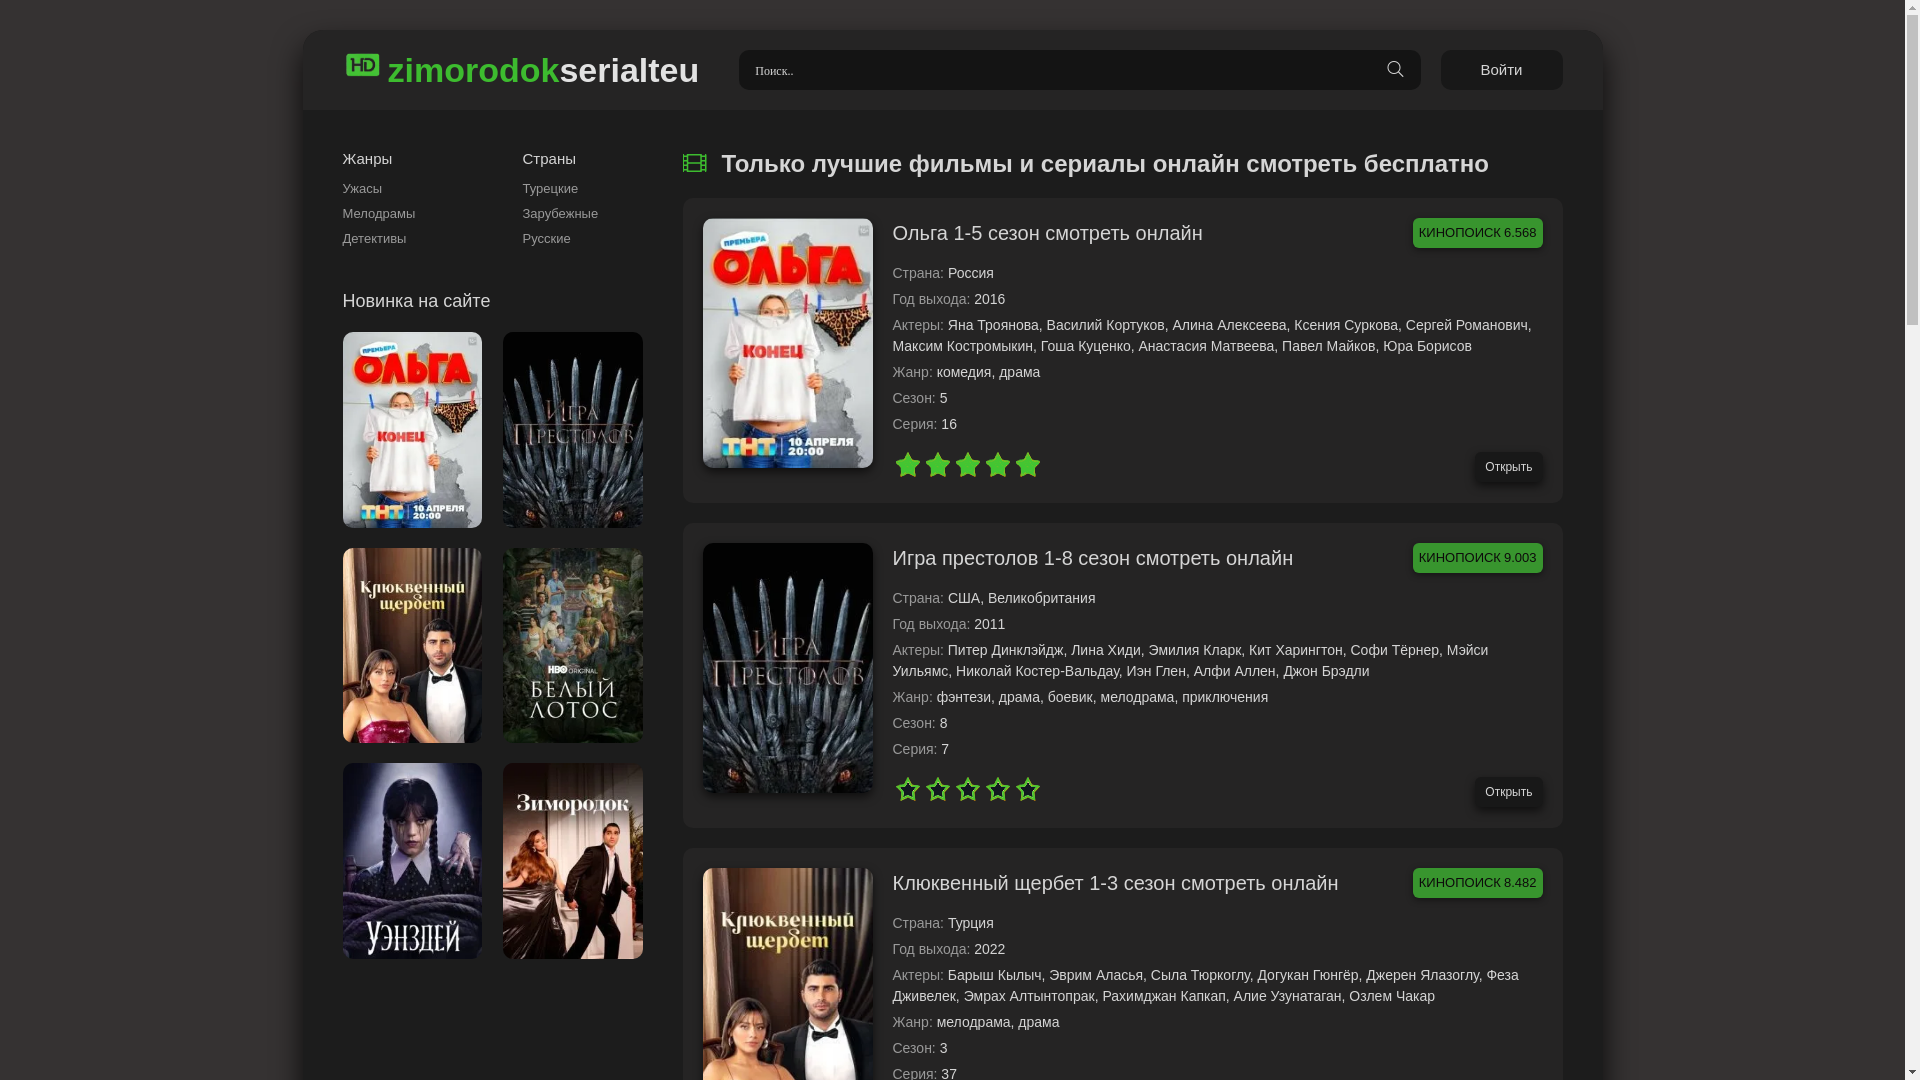The width and height of the screenshot is (1920, 1080).
Task: Click the приключения genre link
Action: (x=1224, y=697)
